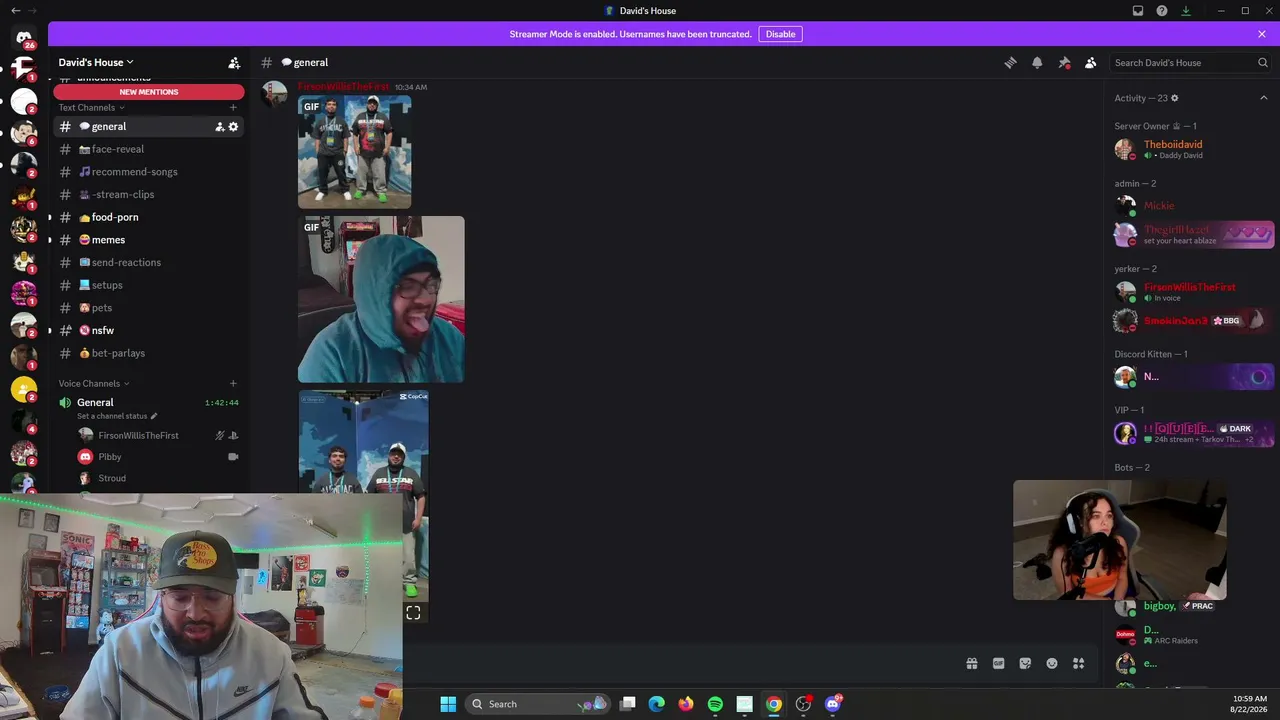This screenshot has width=1280, height=720.
Task: Click the Windows taskbar search box
Action: [x=539, y=704]
